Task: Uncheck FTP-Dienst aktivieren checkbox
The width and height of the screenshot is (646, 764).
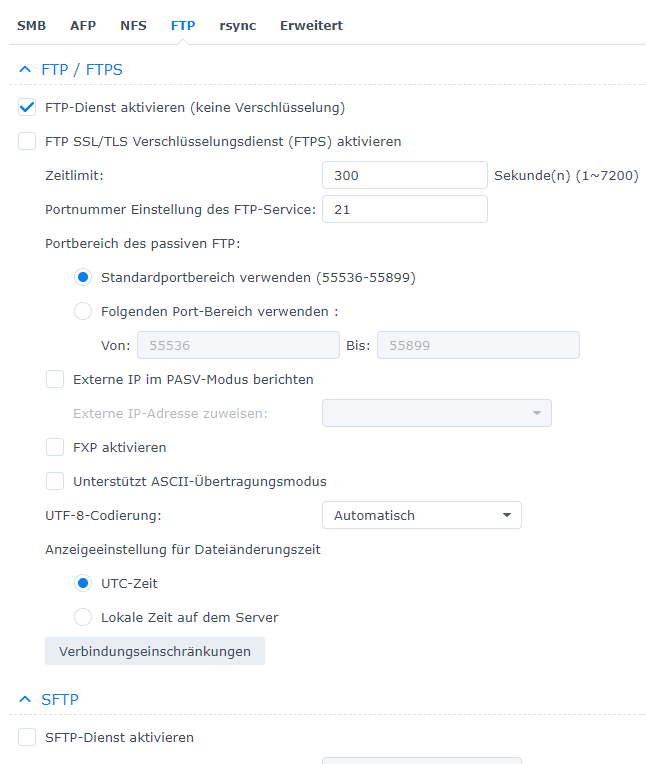Action: [x=27, y=107]
